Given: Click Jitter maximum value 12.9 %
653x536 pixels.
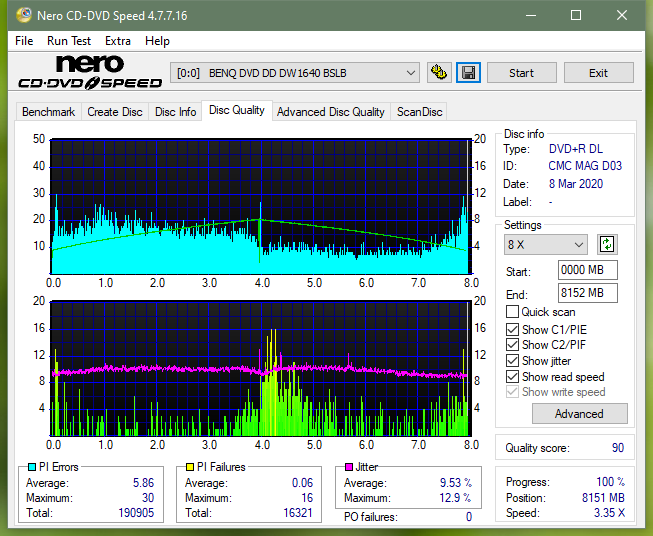Looking at the screenshot, I should pos(456,498).
